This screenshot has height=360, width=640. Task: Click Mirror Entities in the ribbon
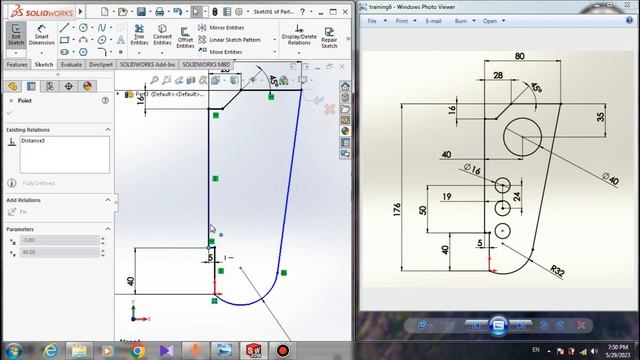tap(221, 28)
